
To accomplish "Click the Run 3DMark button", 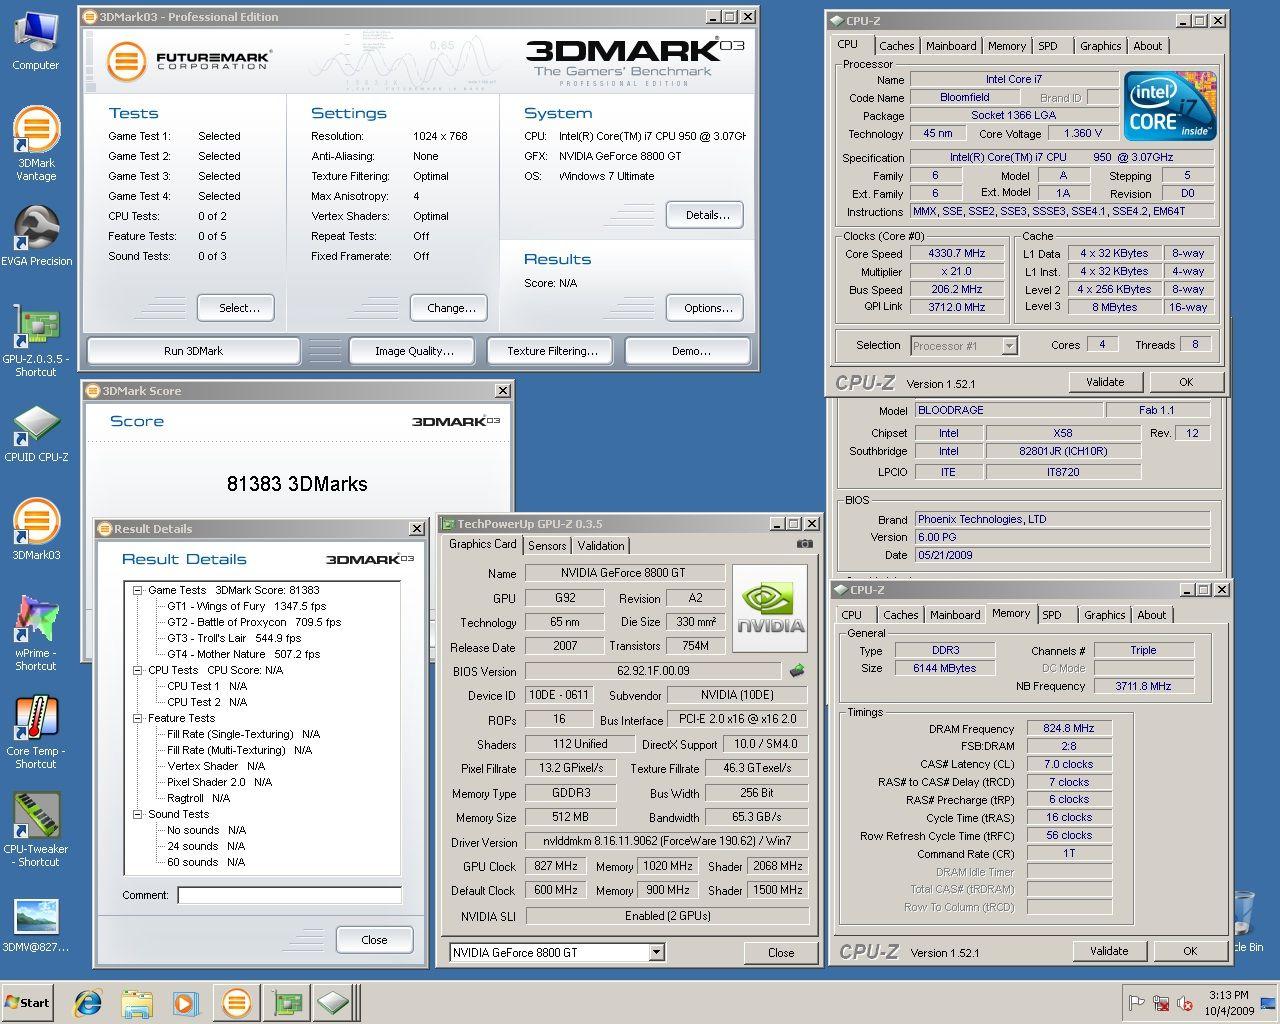I will (x=194, y=351).
